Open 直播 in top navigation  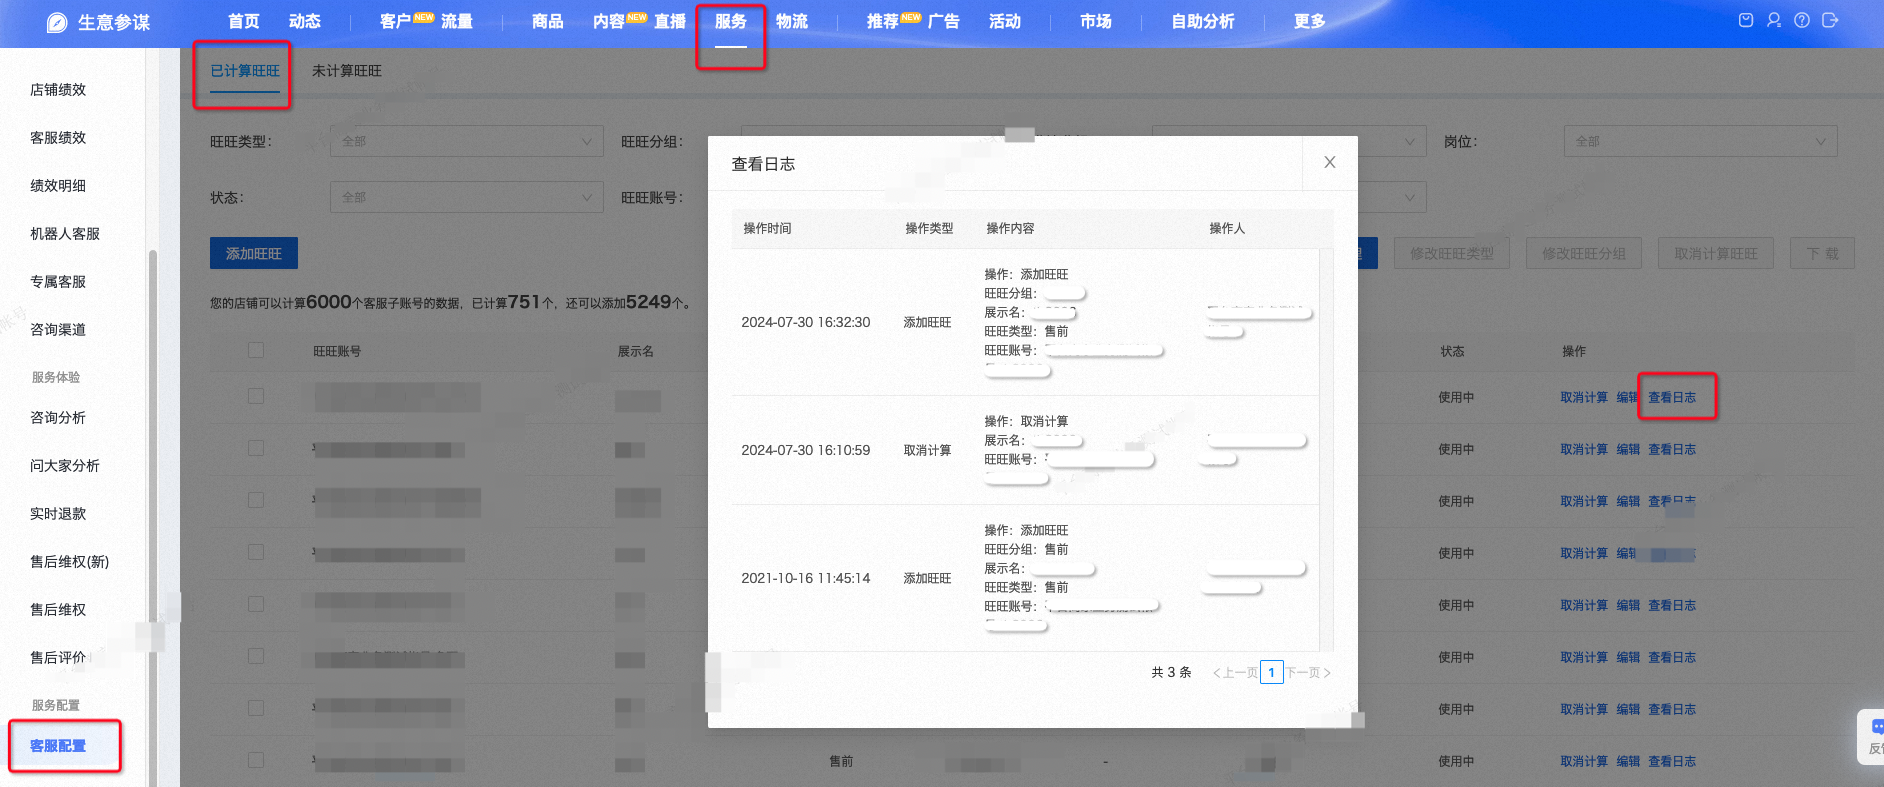click(x=670, y=21)
